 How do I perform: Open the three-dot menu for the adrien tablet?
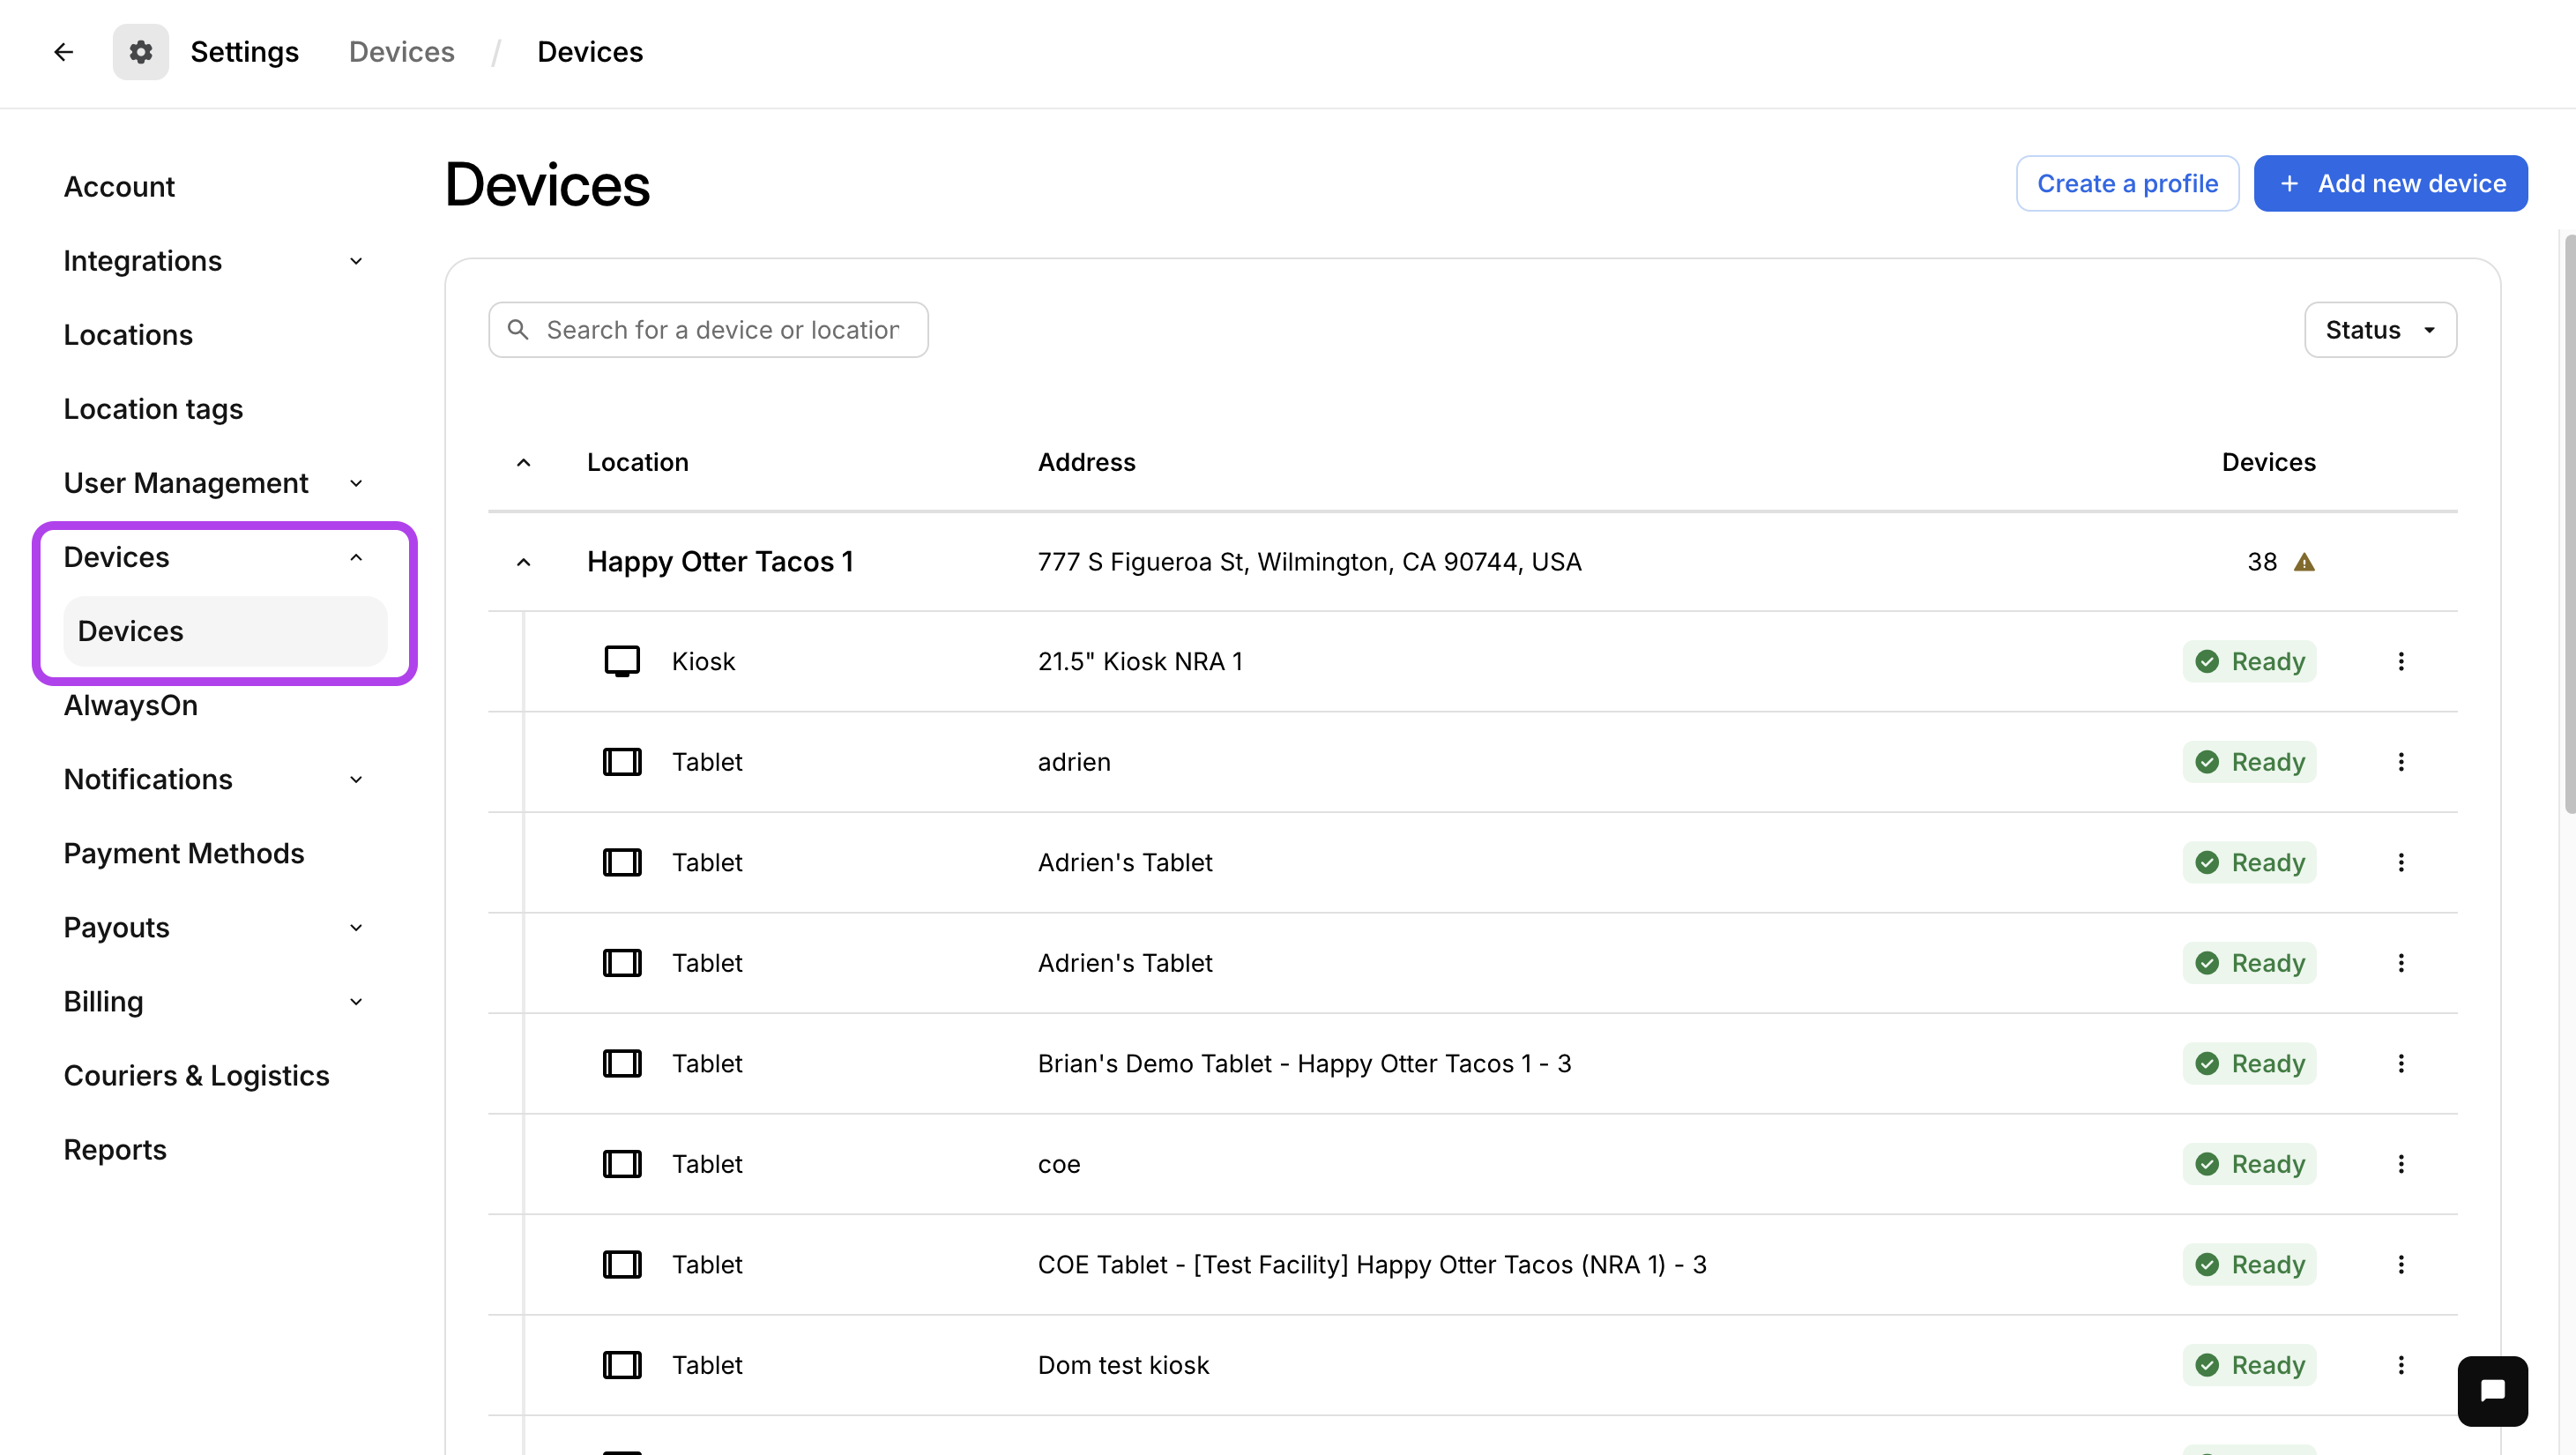tap(2400, 762)
